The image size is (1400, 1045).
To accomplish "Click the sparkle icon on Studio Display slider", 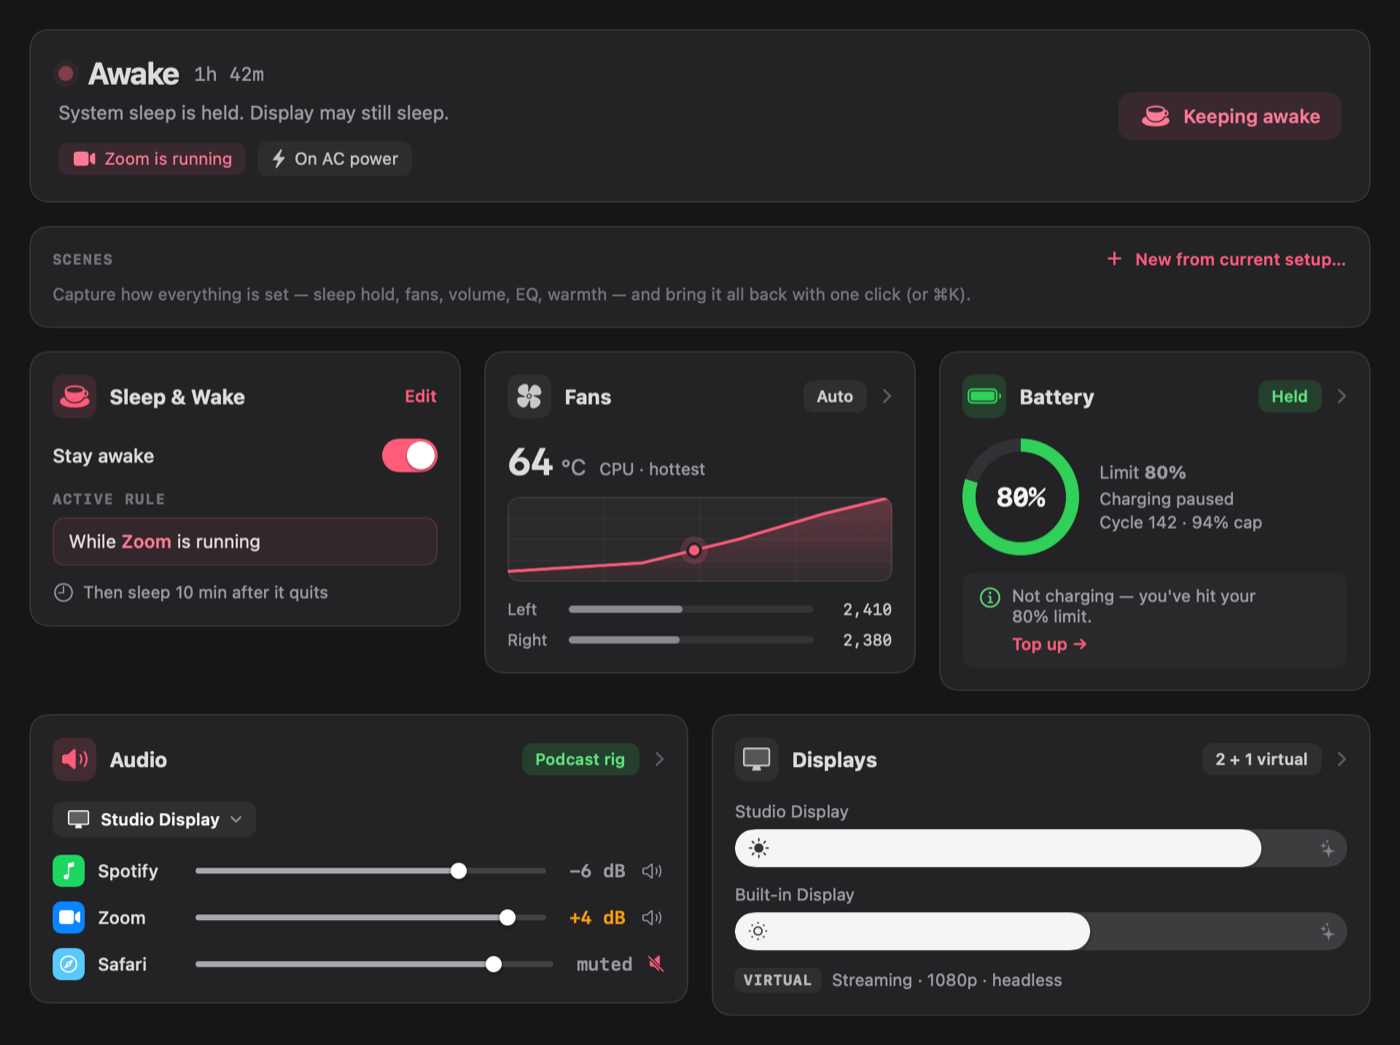I will [1327, 849].
